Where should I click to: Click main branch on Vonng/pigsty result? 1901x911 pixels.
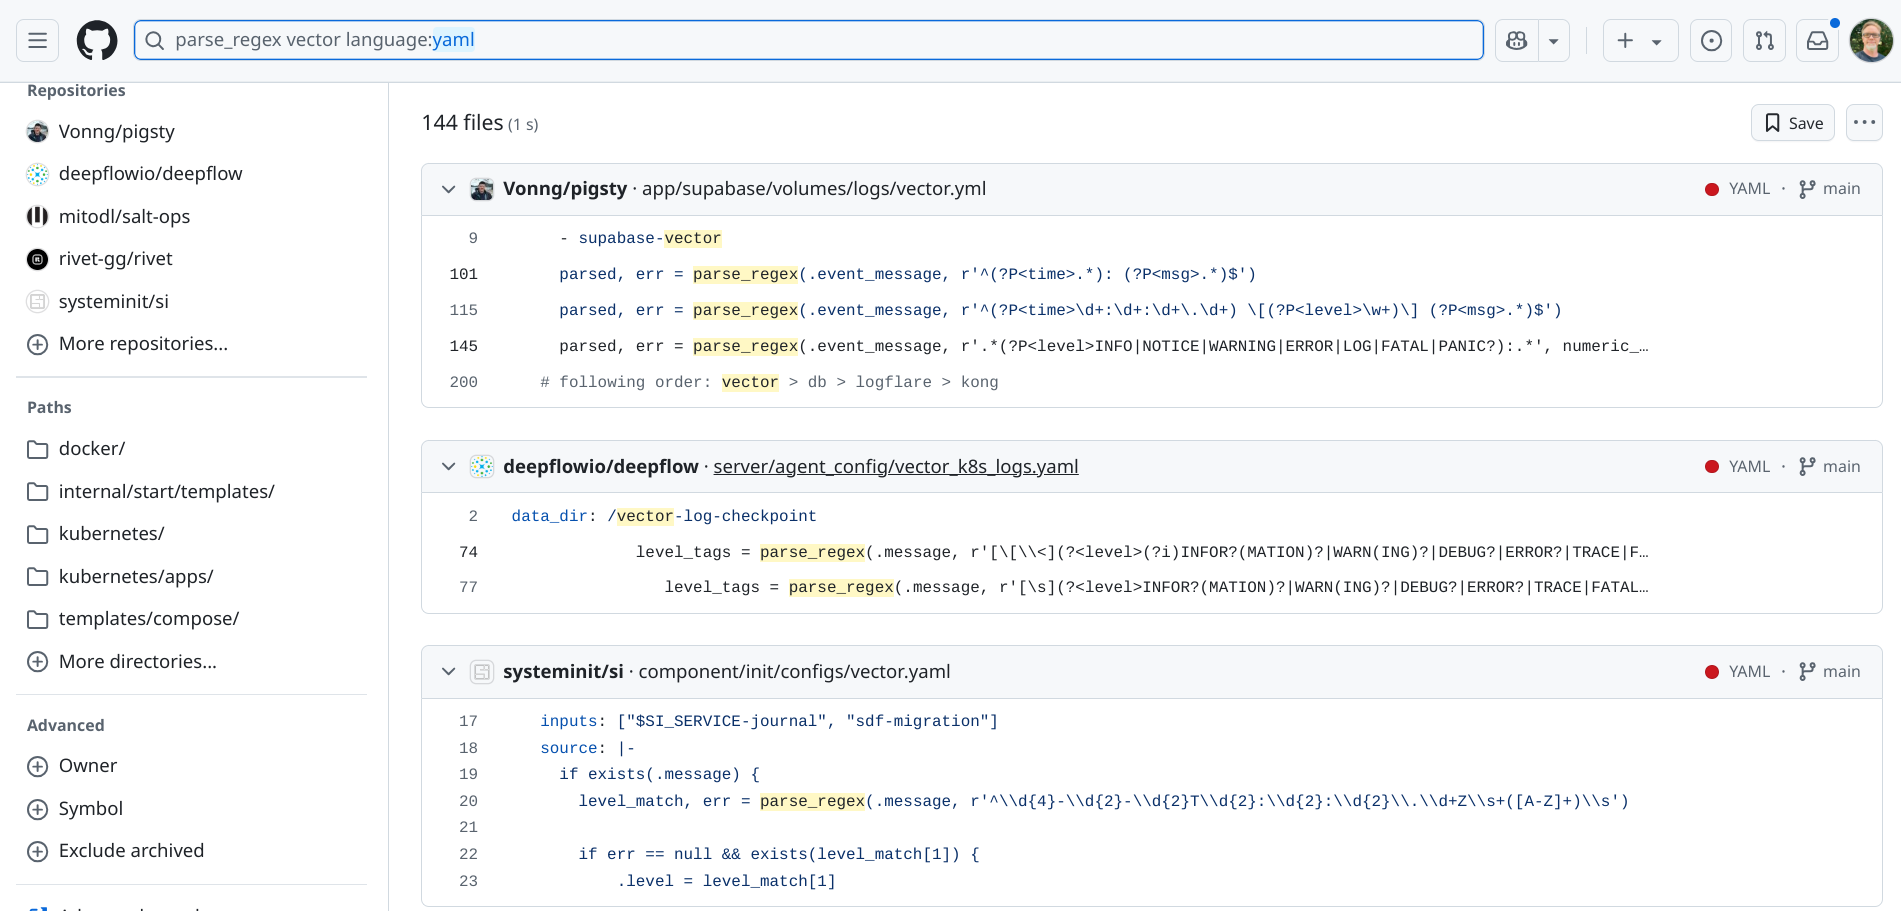(x=1830, y=189)
